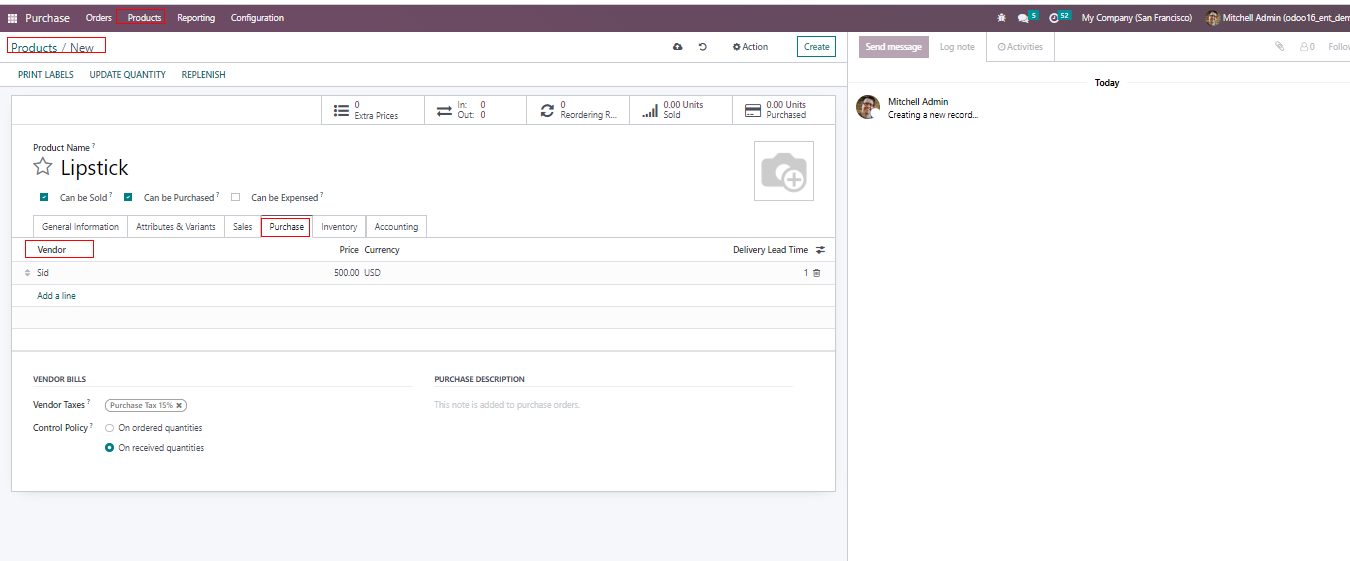
Task: Click the 500.00 price cell
Action: click(346, 273)
